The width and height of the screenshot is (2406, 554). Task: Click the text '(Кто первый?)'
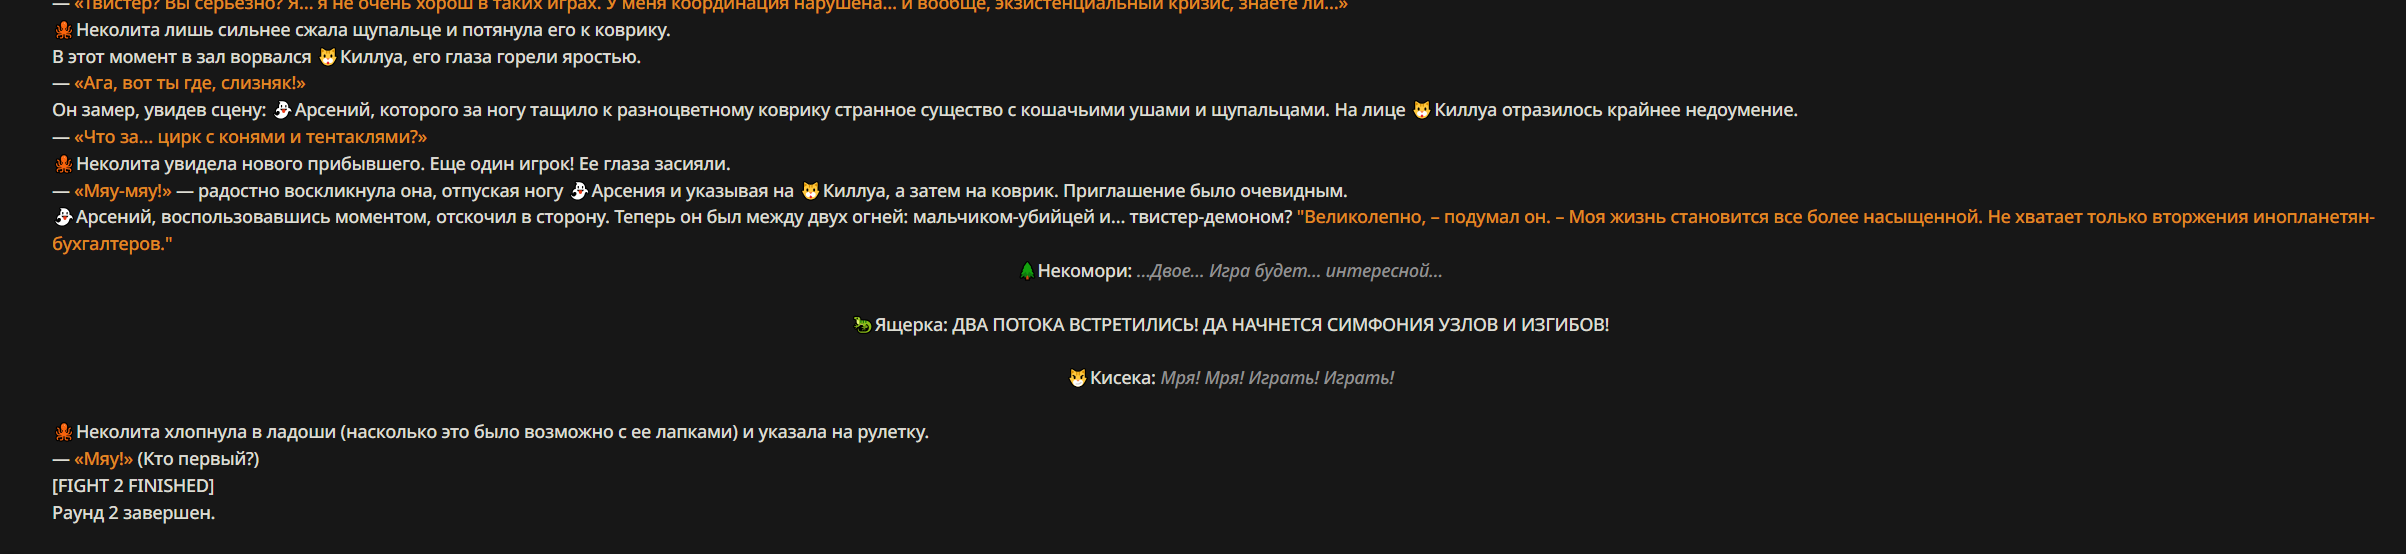[198, 459]
